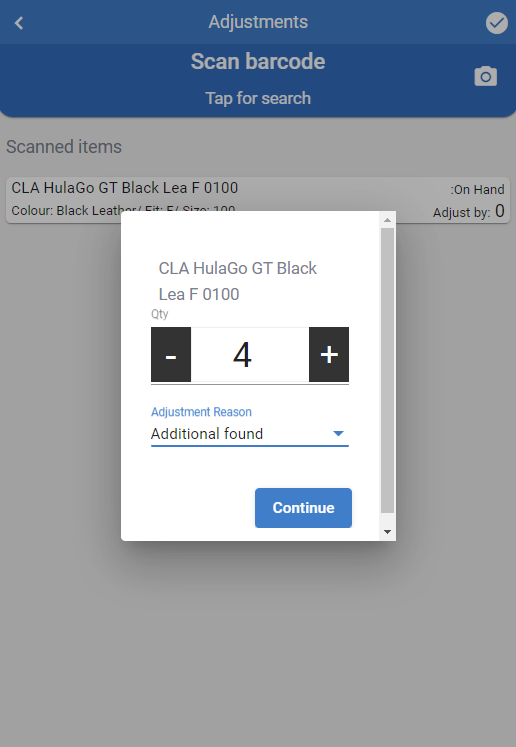The image size is (516, 747).
Task: Open the camera barcode scanner
Action: coord(486,76)
